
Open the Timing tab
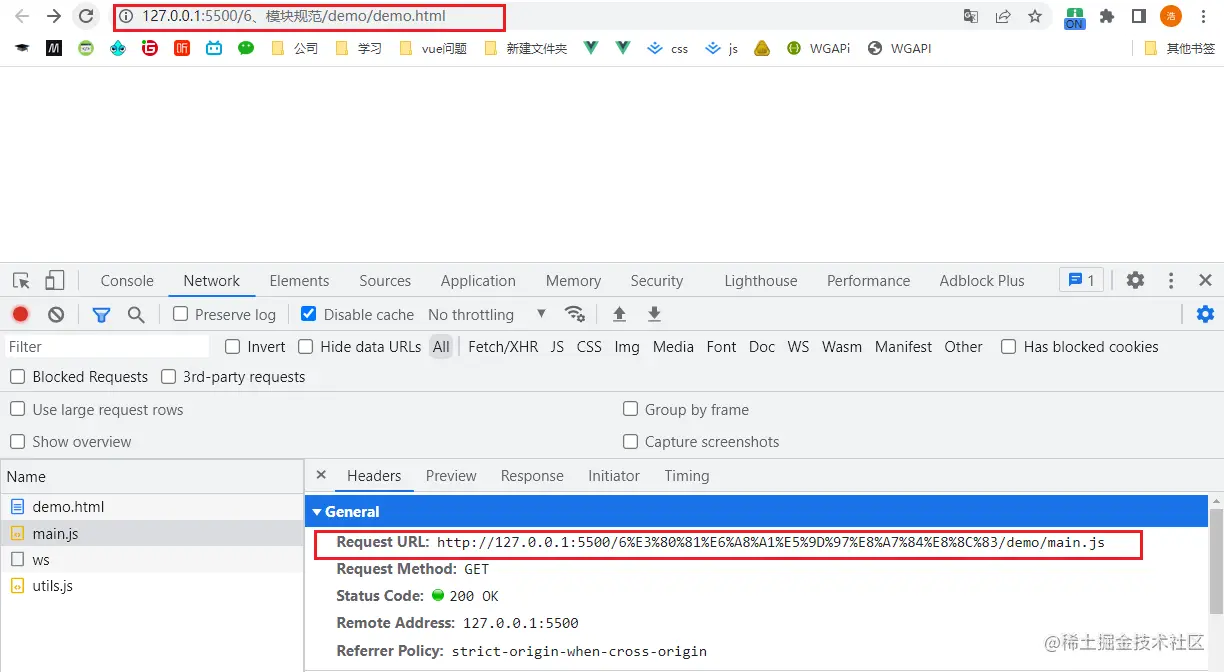click(x=687, y=476)
